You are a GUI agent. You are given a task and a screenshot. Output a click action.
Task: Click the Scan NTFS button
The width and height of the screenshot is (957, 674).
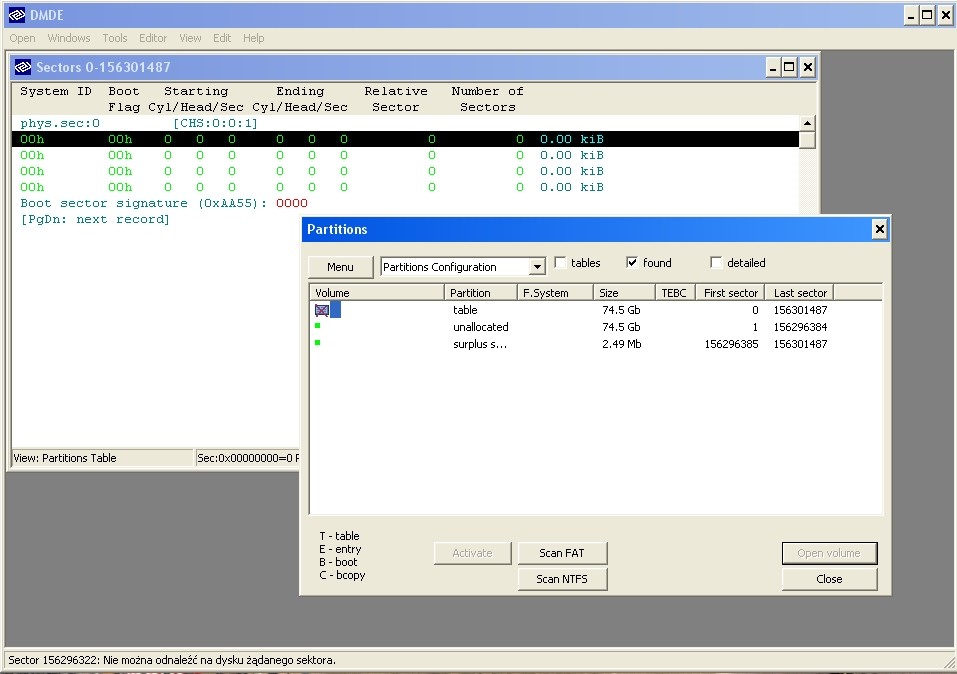562,579
